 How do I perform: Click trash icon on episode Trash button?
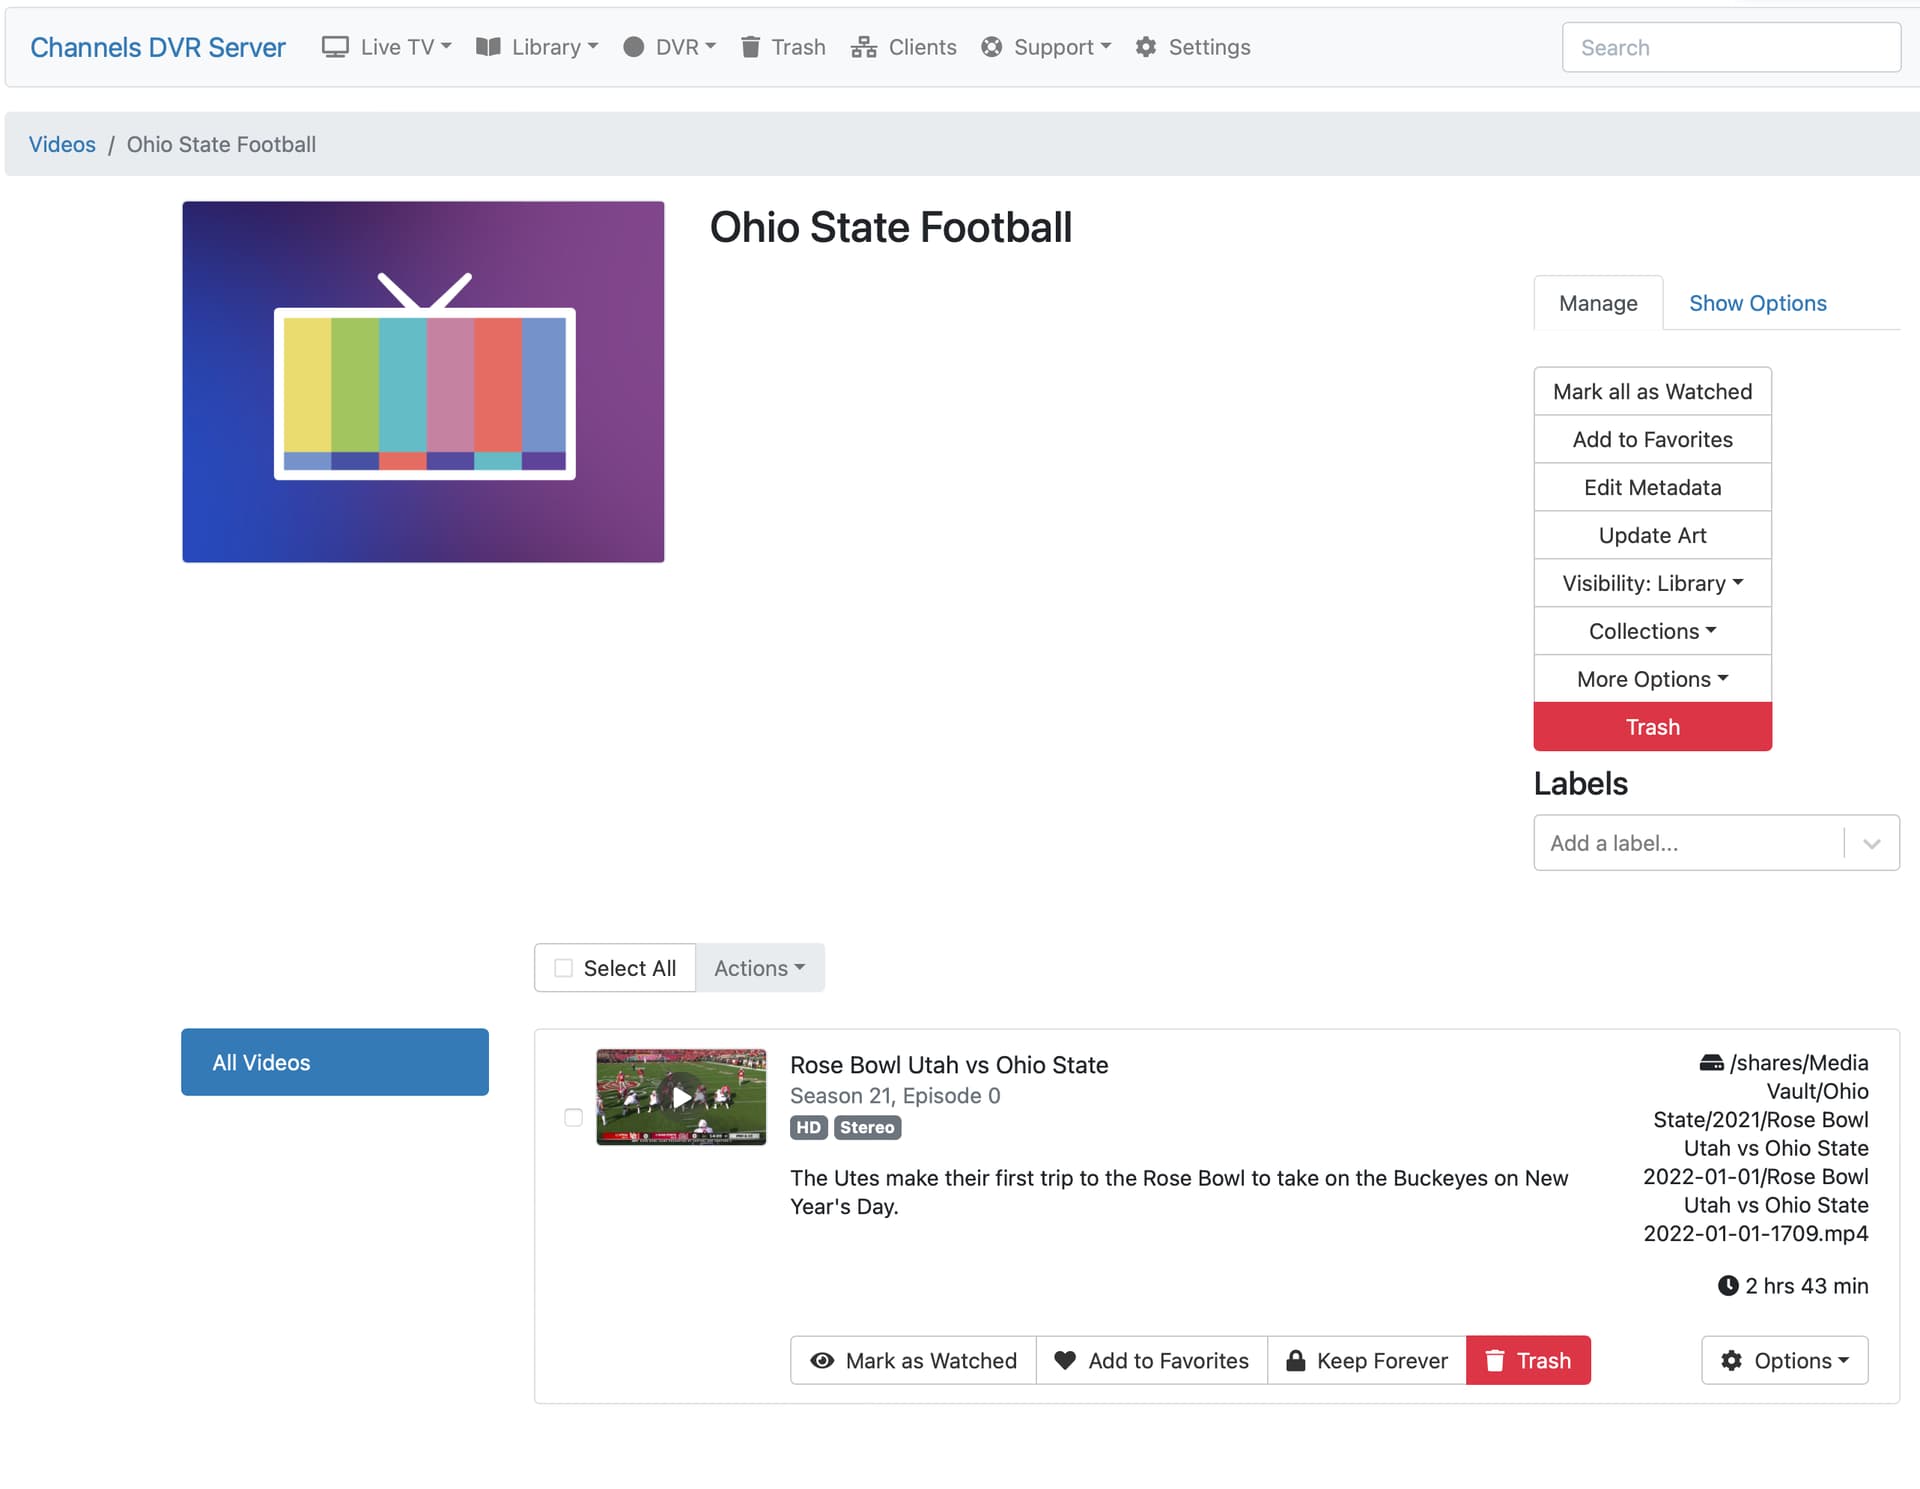1495,1360
